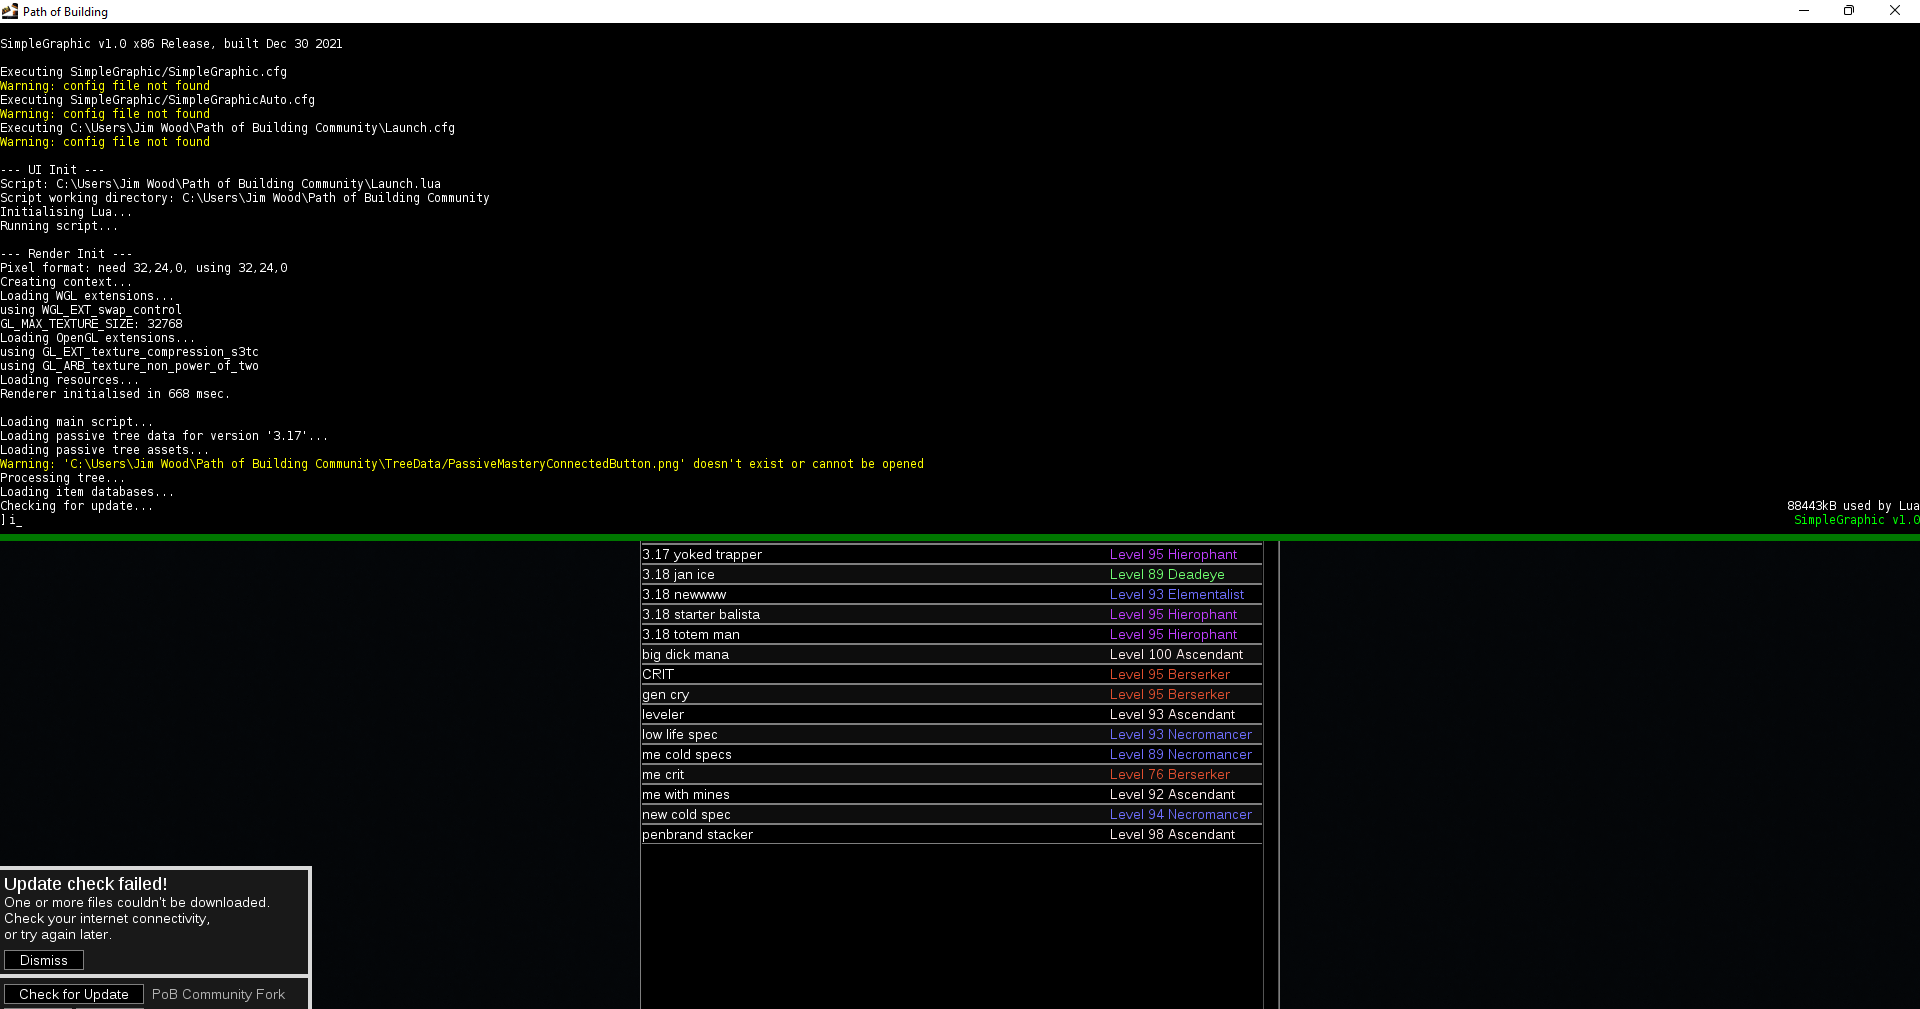Restore down the Path of Building window
The width and height of the screenshot is (1920, 1009).
(1849, 11)
